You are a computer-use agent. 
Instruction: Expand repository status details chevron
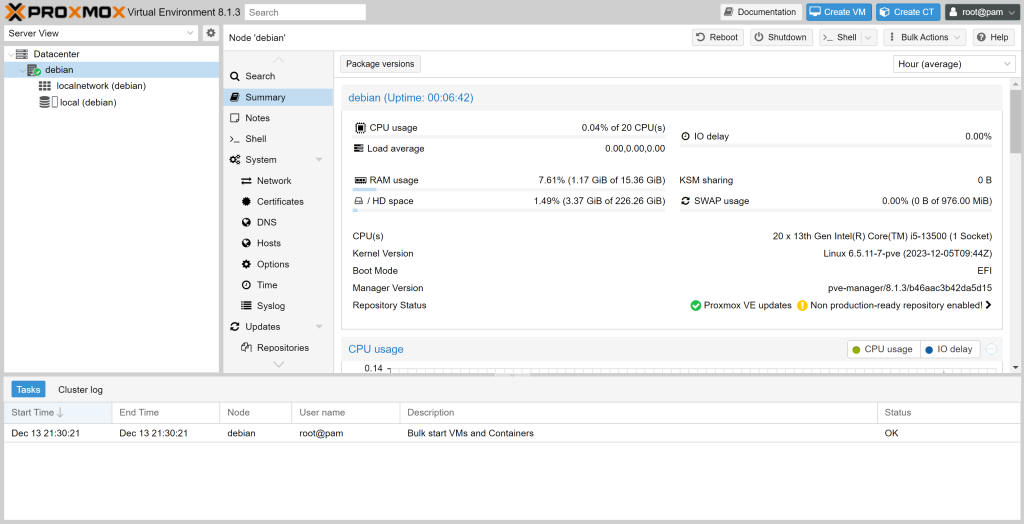(988, 305)
